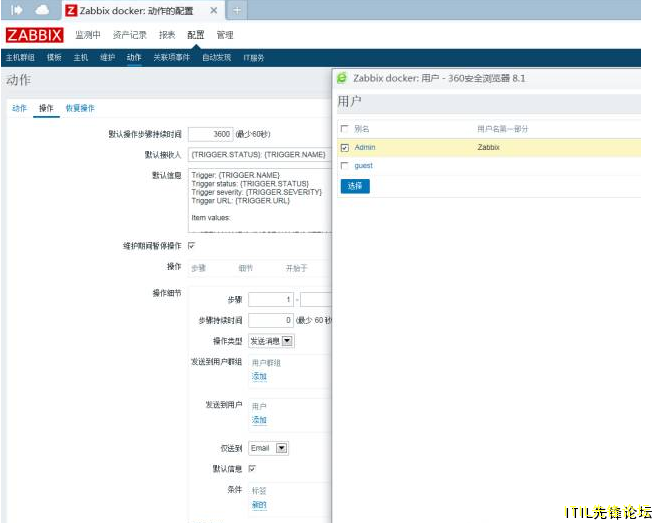Go to 动作 submenu

pos(134,57)
